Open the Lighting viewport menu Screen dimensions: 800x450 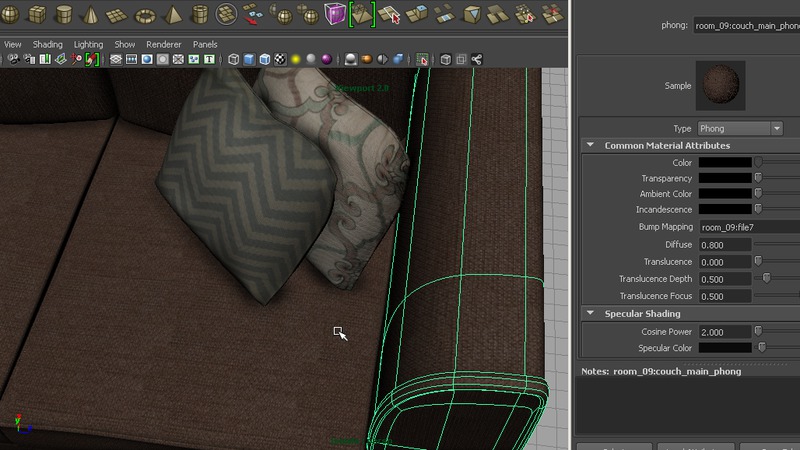[x=88, y=45]
